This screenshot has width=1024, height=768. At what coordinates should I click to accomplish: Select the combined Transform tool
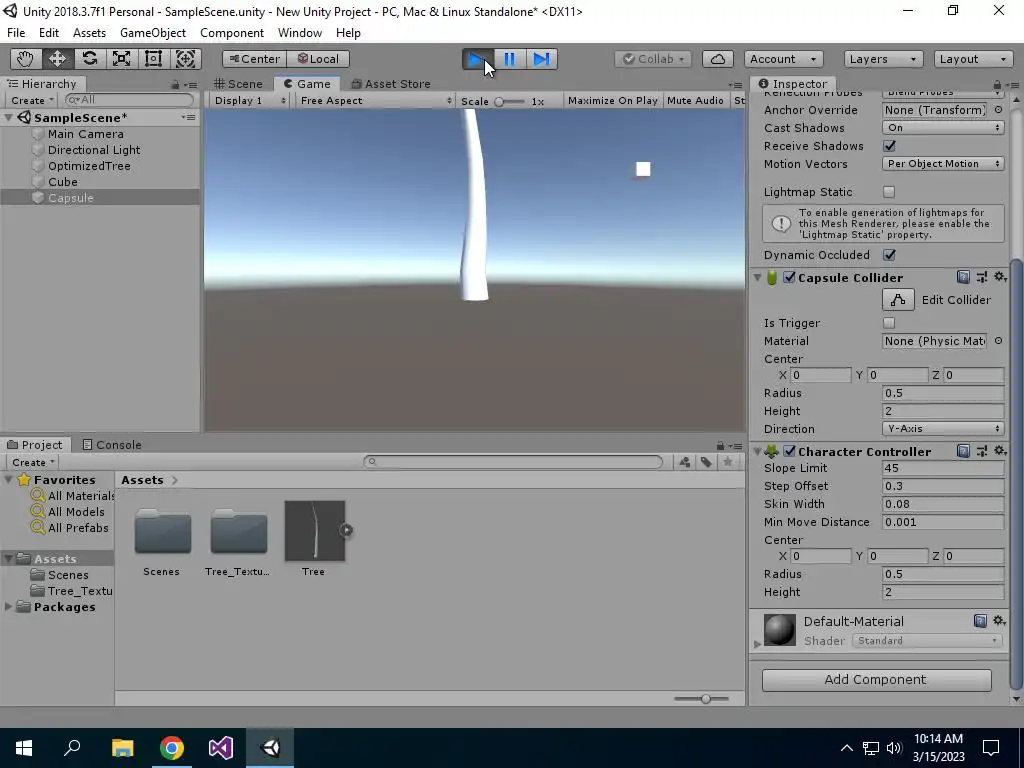(x=185, y=59)
